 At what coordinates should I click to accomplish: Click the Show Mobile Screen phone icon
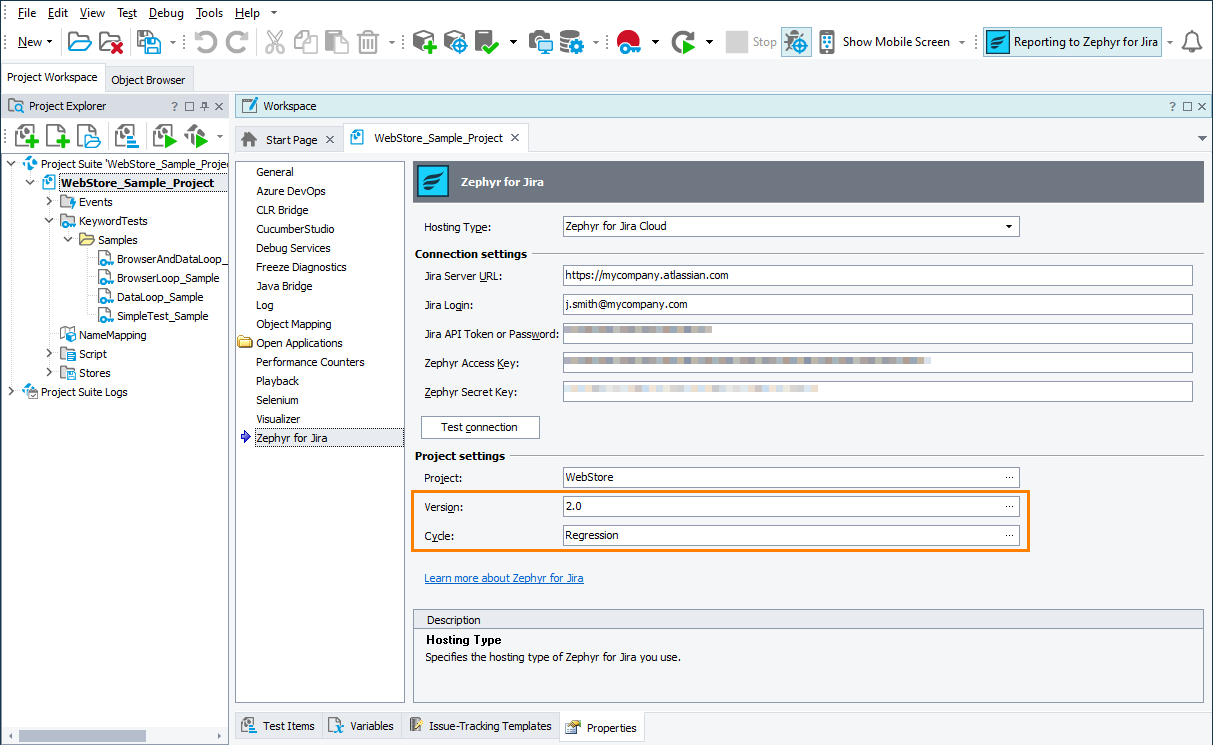[827, 42]
